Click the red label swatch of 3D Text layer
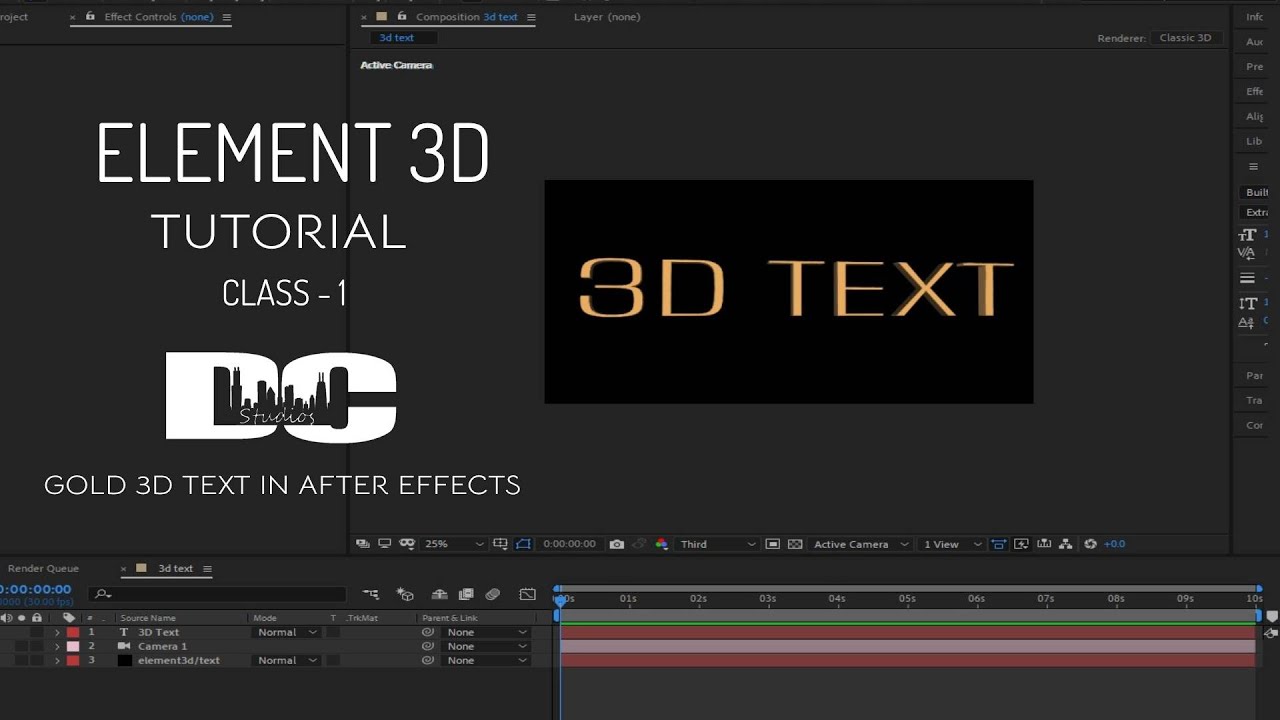1280x720 pixels. 73,632
